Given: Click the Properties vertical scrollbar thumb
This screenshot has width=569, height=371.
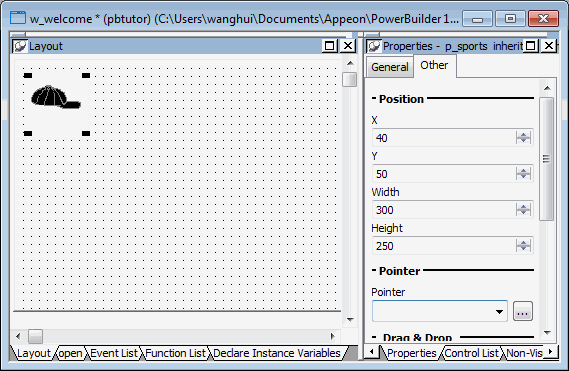Looking at the screenshot, I should [x=547, y=159].
